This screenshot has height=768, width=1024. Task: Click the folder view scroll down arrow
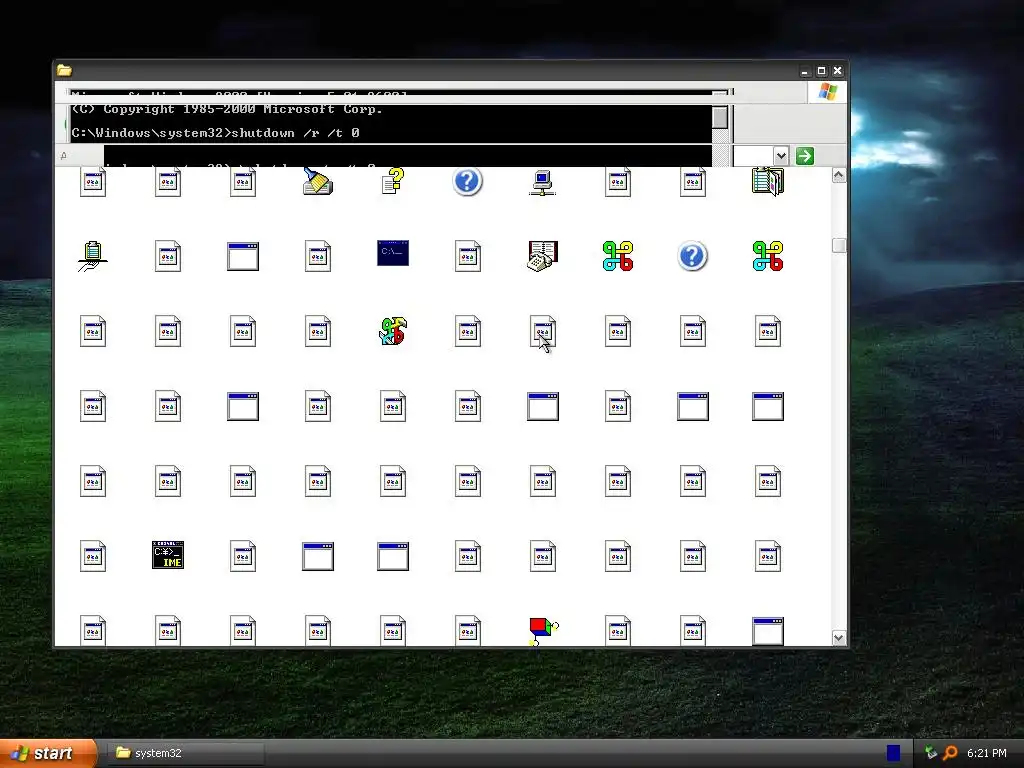tap(839, 638)
